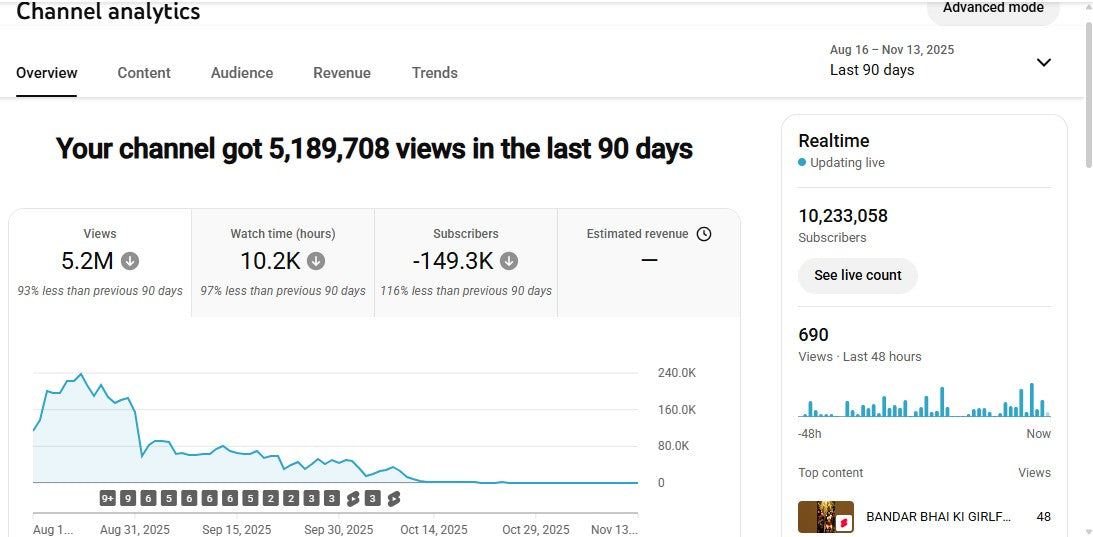Select the Watch time (hours) metric card
The image size is (1093, 537).
[x=283, y=262]
